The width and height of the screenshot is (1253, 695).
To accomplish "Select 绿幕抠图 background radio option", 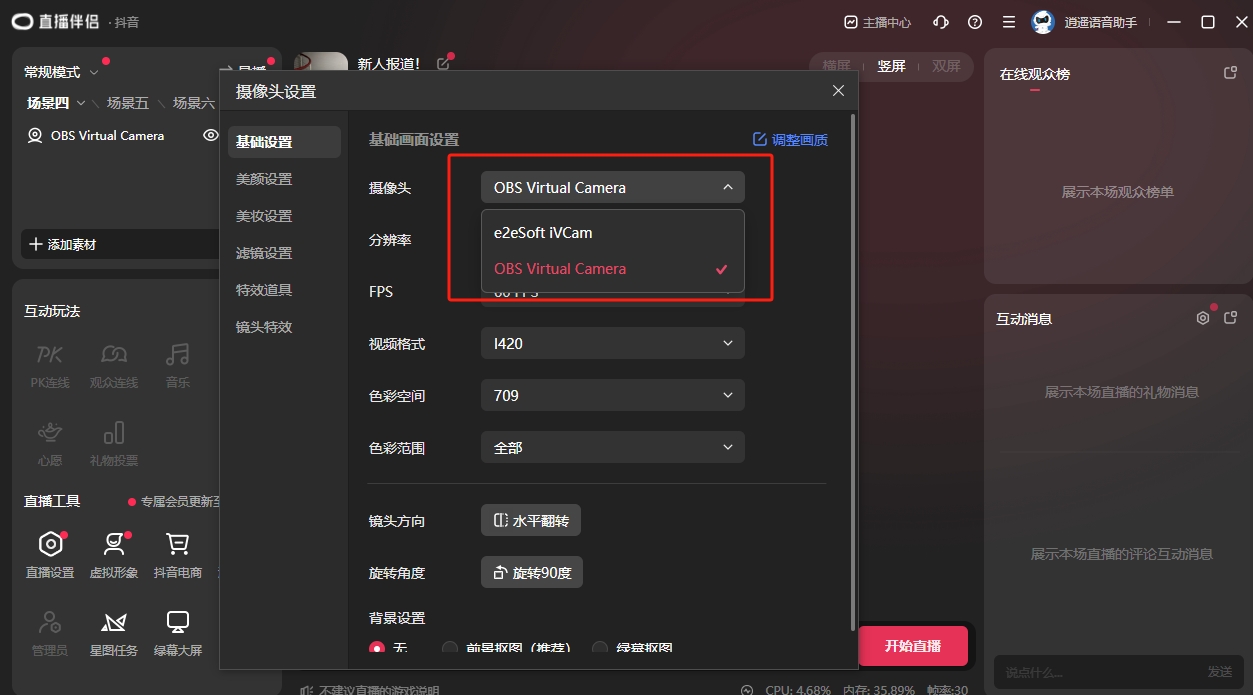I will pyautogui.click(x=600, y=648).
